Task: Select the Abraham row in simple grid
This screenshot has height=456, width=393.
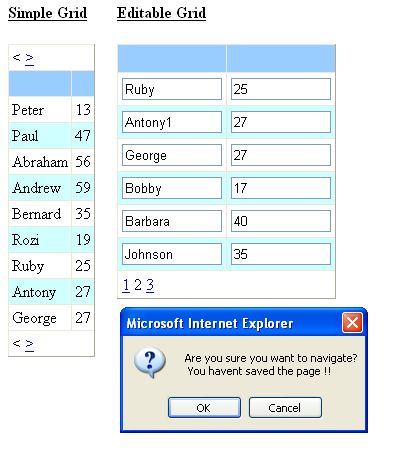Action: click(x=51, y=162)
